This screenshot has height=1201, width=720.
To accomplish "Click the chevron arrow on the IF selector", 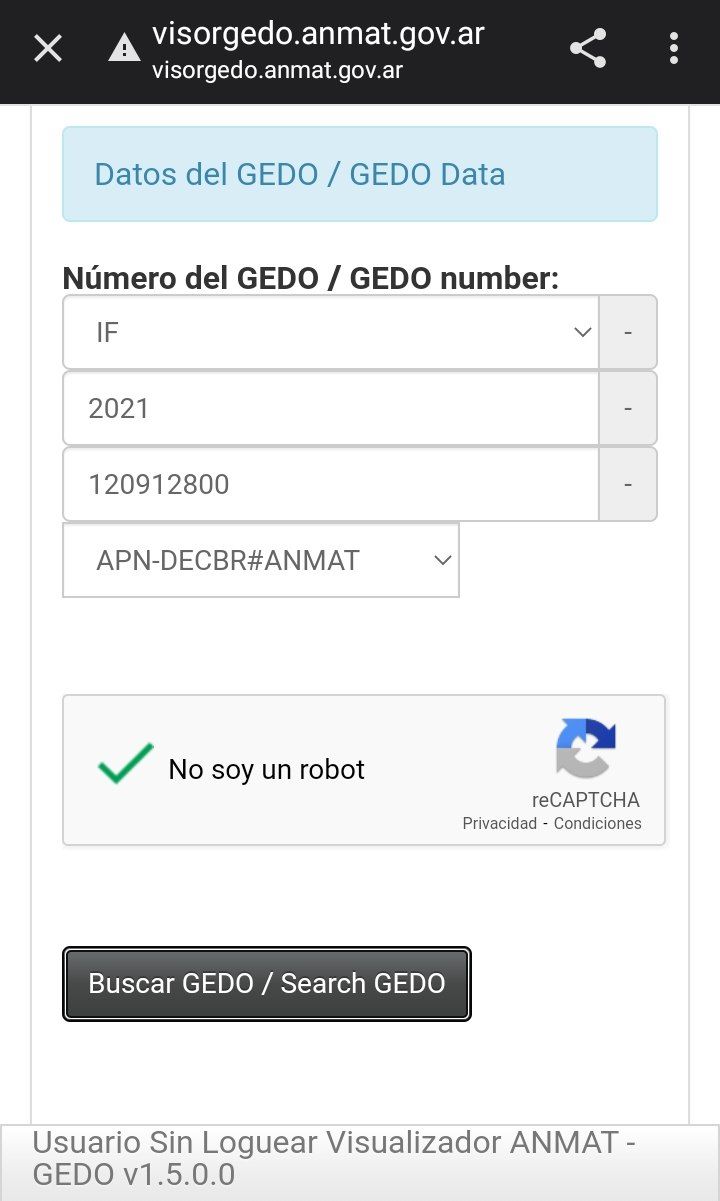I will tap(583, 332).
